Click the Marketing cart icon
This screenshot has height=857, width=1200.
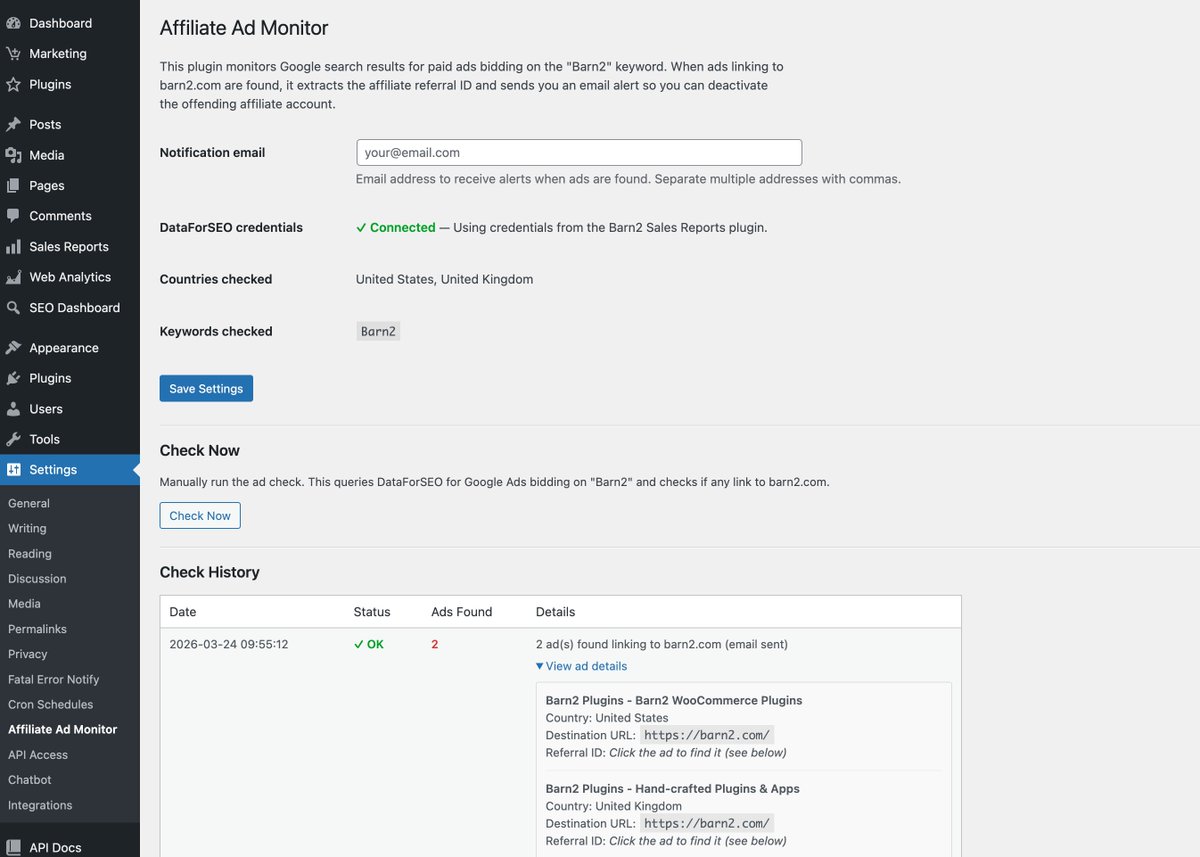click(x=13, y=53)
